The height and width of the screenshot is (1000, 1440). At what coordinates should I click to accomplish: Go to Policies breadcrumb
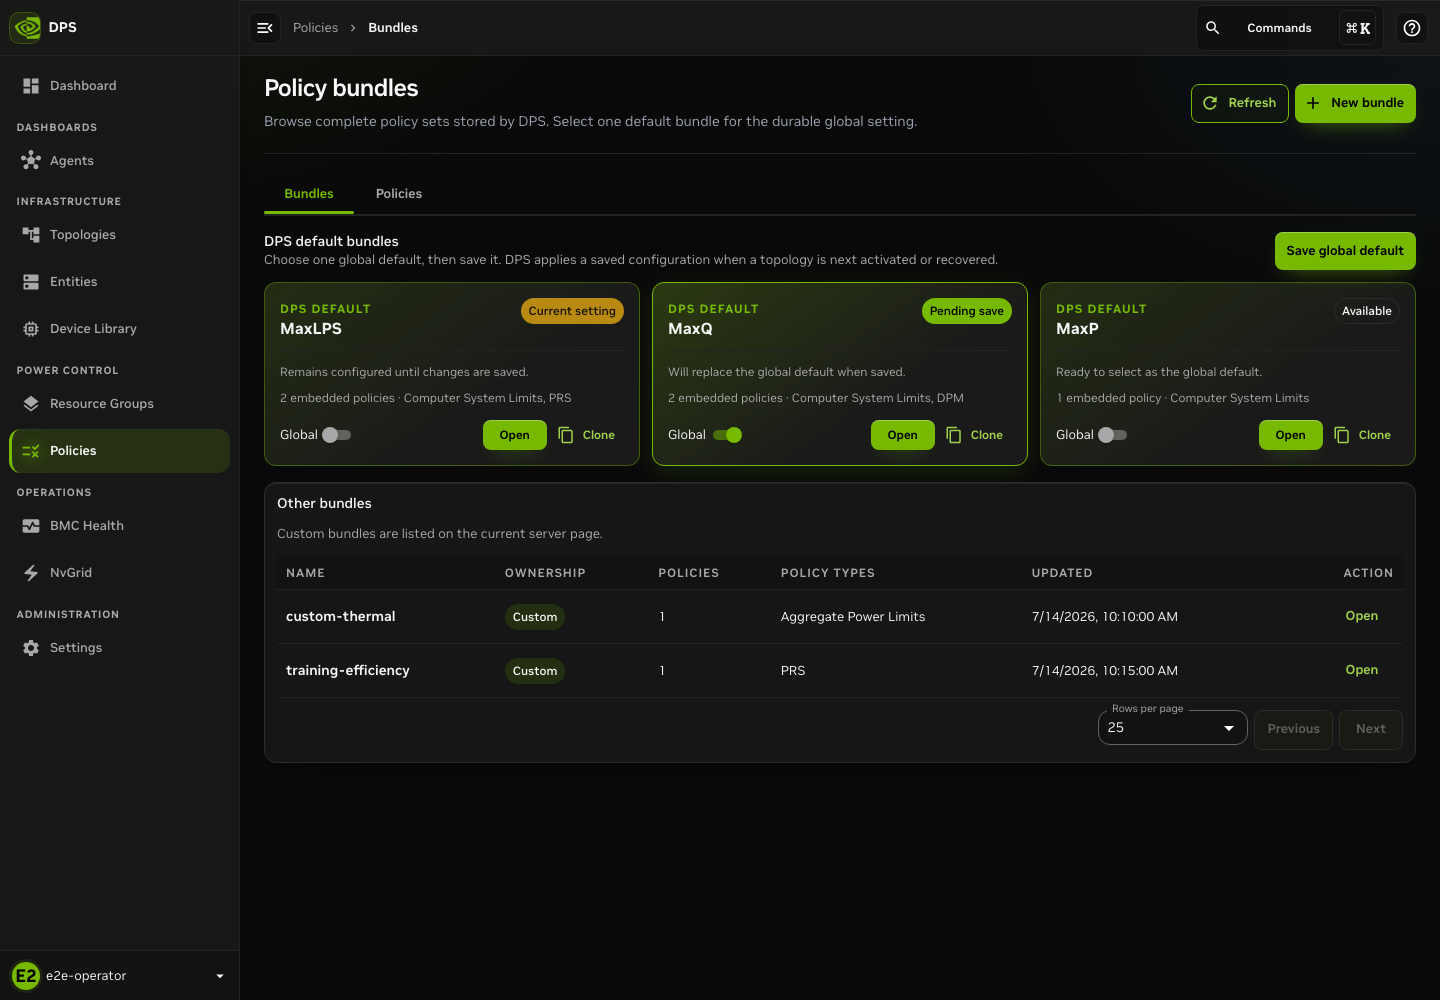tap(315, 28)
